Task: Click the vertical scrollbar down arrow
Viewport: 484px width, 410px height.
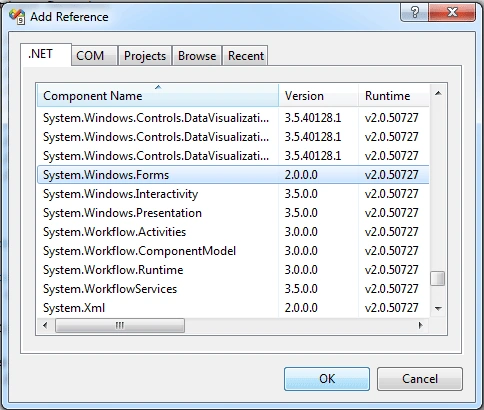Action: 438,309
